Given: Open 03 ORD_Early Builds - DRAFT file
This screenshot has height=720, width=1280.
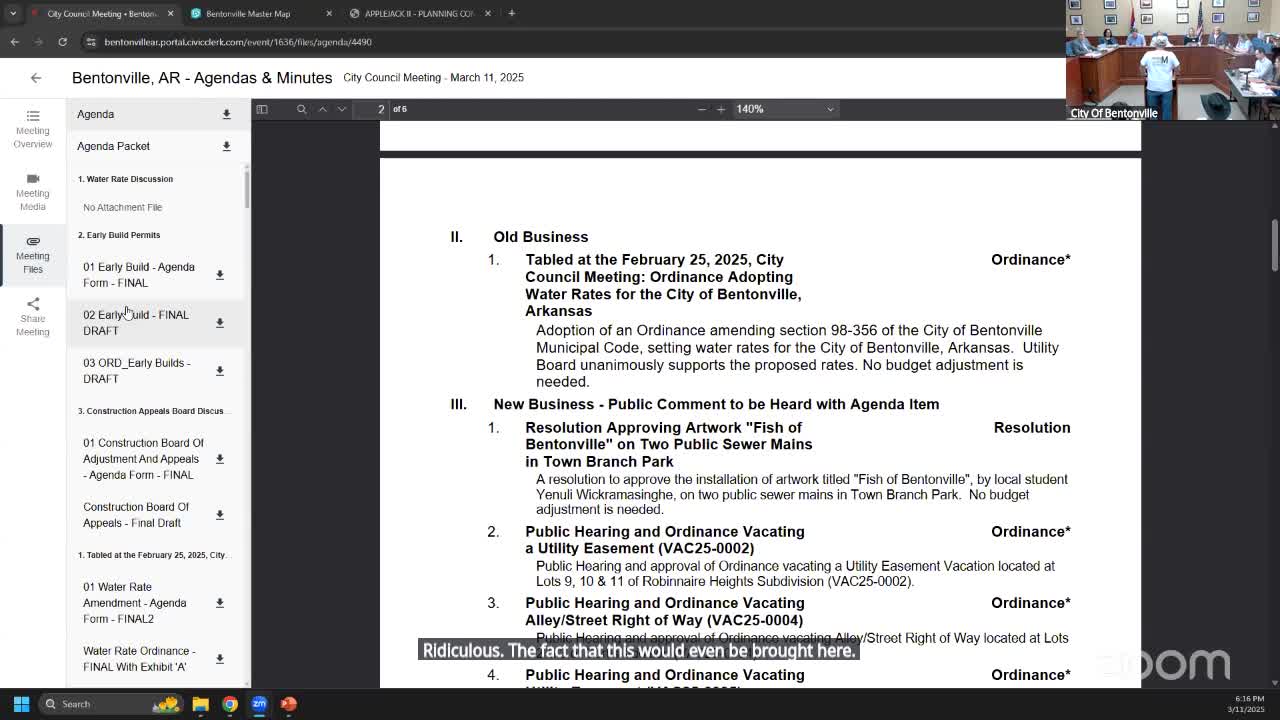Looking at the screenshot, I should click(x=137, y=371).
